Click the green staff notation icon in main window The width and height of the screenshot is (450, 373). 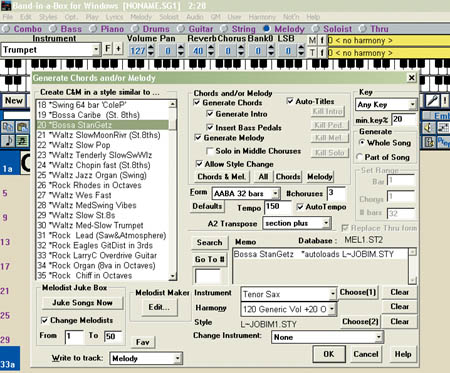click(22, 141)
